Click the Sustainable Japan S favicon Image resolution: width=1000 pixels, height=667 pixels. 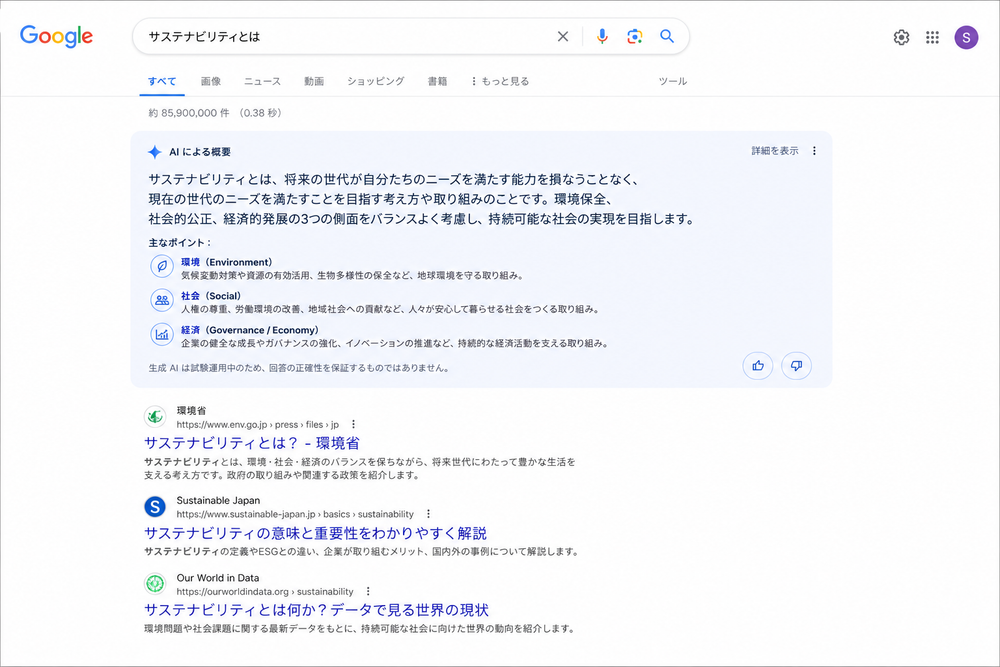click(x=155, y=507)
